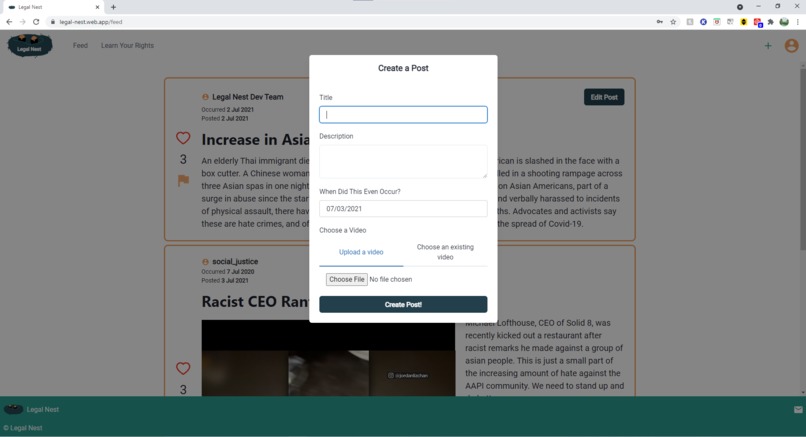Image resolution: width=806 pixels, height=437 pixels.
Task: Click the footer 'Legal Nest' text
Action: click(x=43, y=409)
